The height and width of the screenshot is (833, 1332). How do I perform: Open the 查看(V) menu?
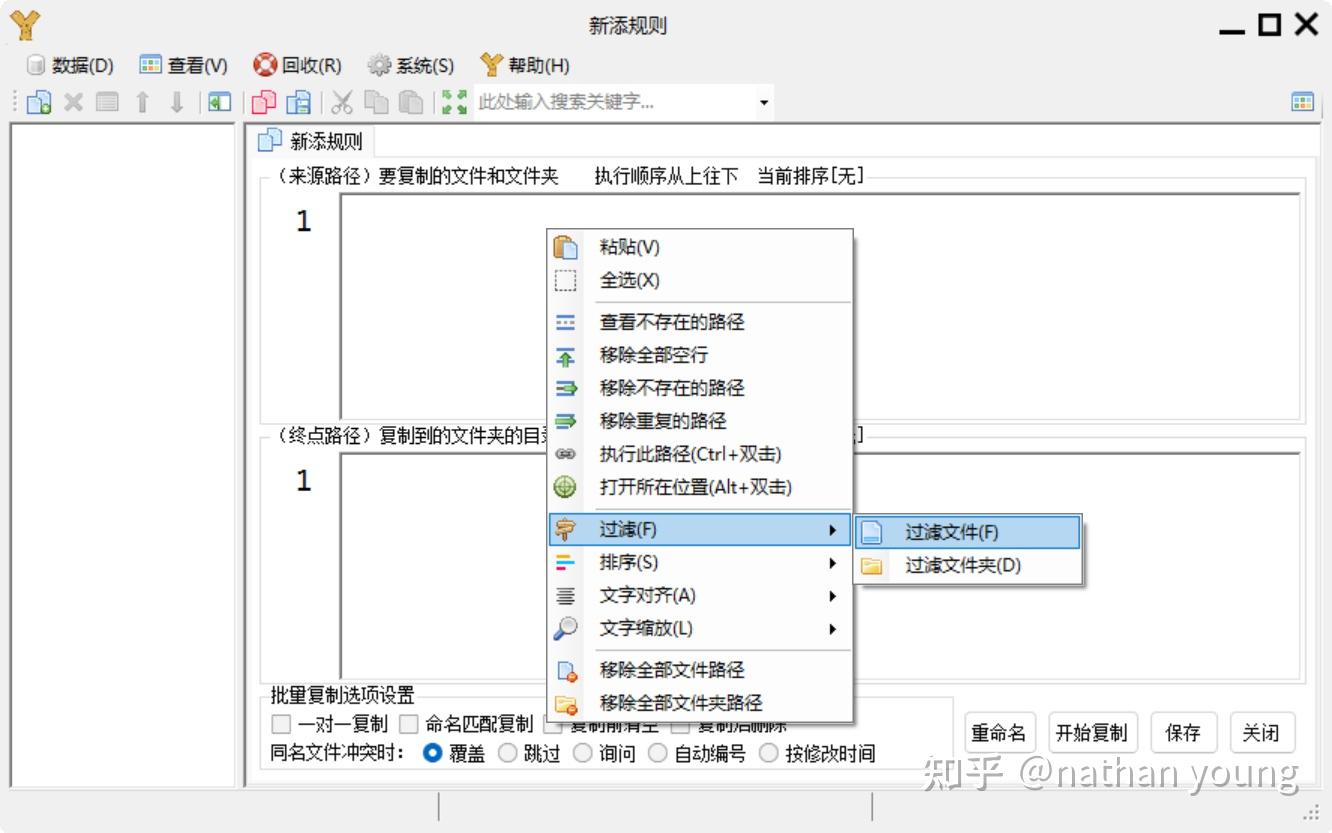pos(184,66)
